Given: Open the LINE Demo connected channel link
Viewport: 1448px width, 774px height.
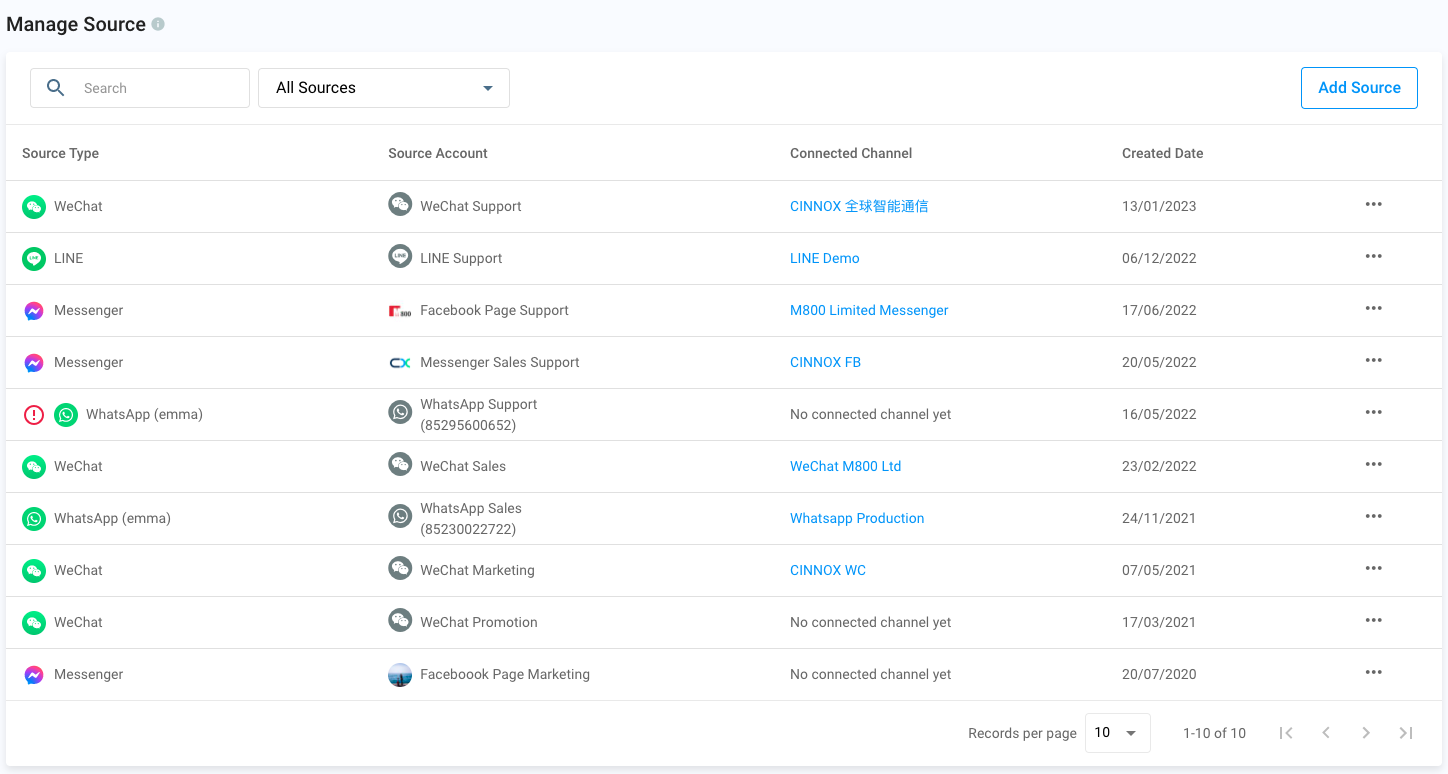Looking at the screenshot, I should click(x=824, y=258).
